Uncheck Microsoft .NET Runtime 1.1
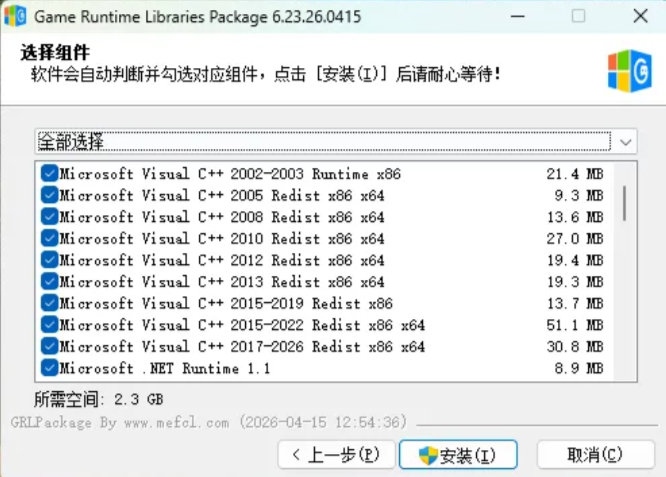666x477 pixels. pyautogui.click(x=50, y=368)
